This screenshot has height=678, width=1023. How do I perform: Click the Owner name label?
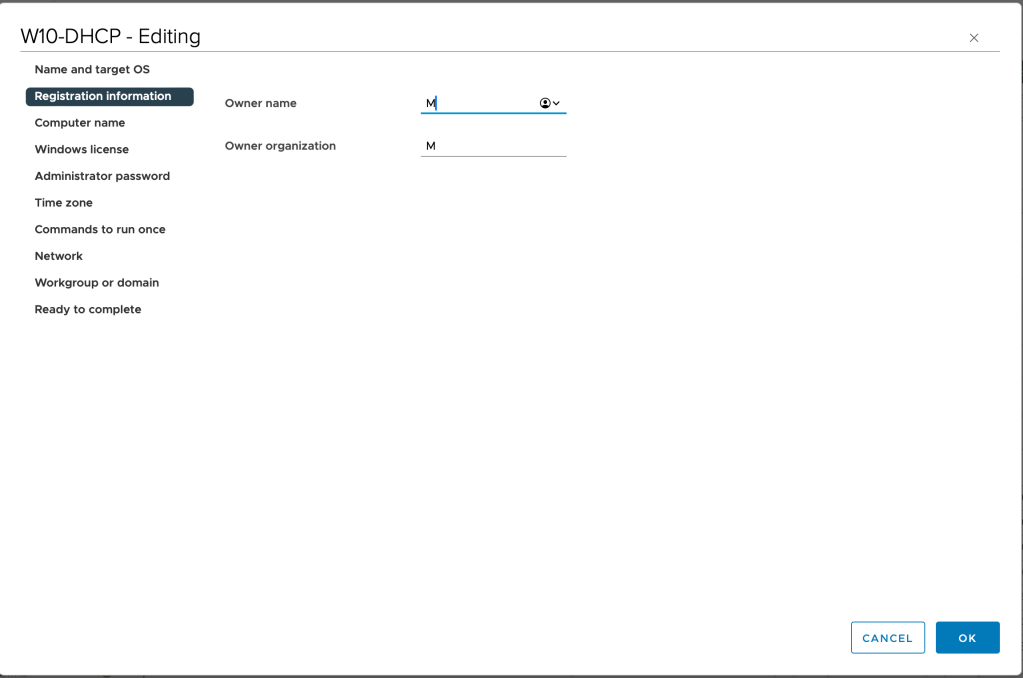[x=261, y=103]
